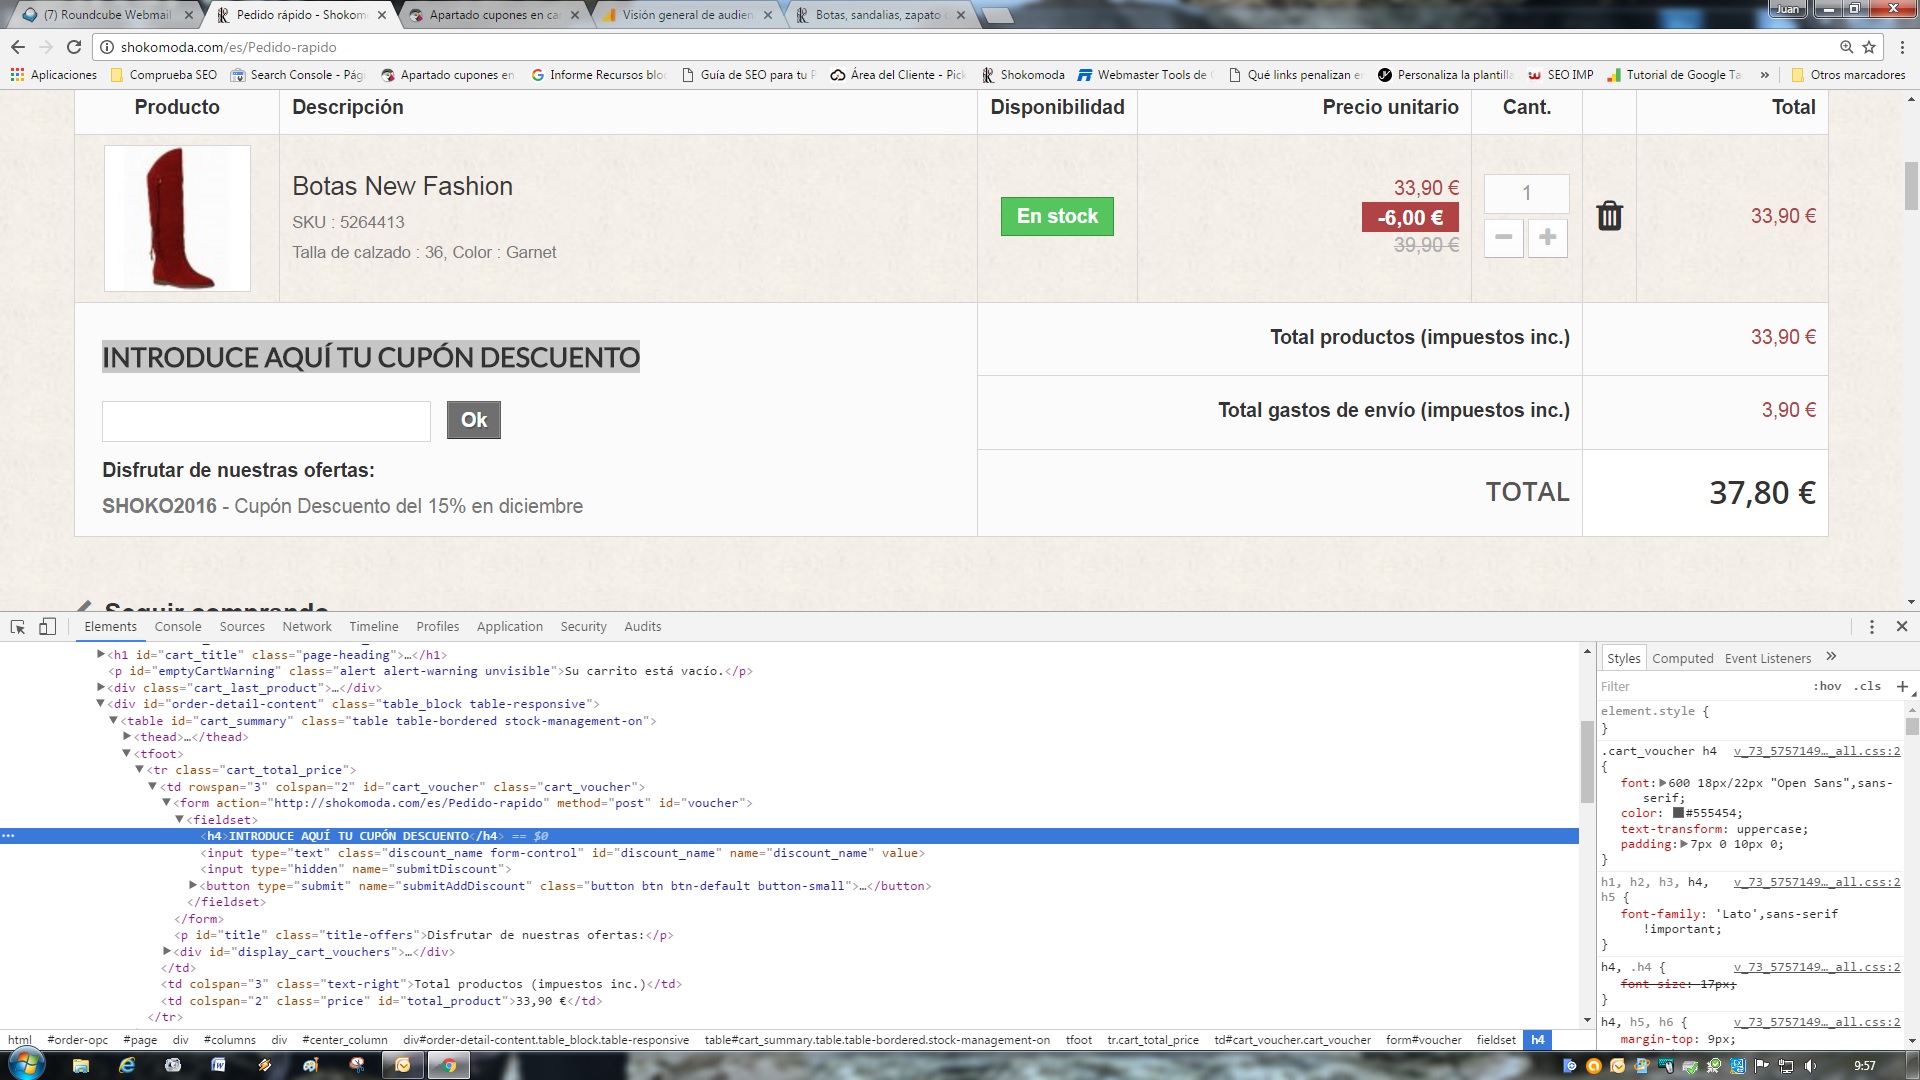Increase quantity with the plus button
Viewport: 1920px width, 1080px height.
[1547, 238]
